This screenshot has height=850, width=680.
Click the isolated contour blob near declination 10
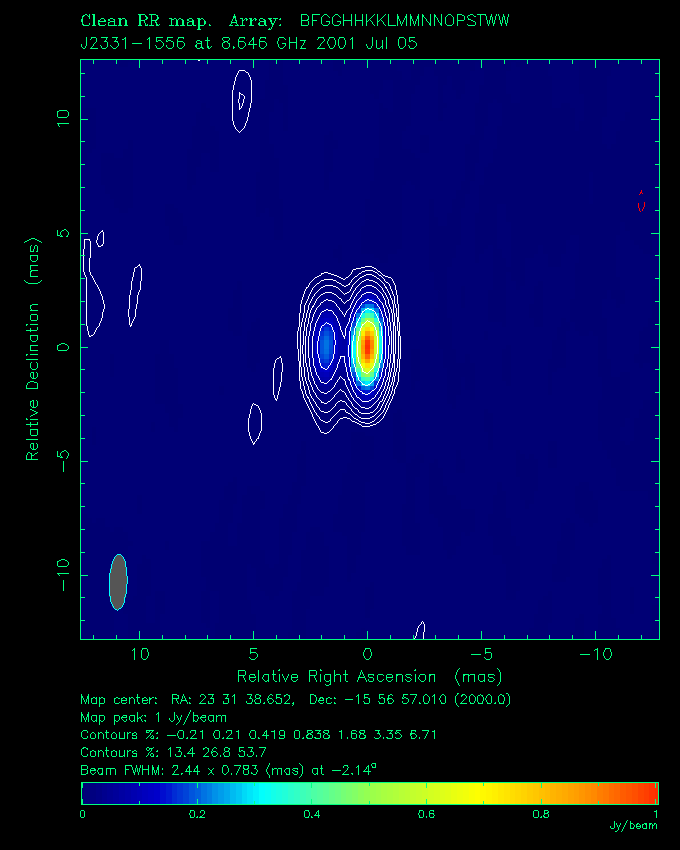click(242, 101)
